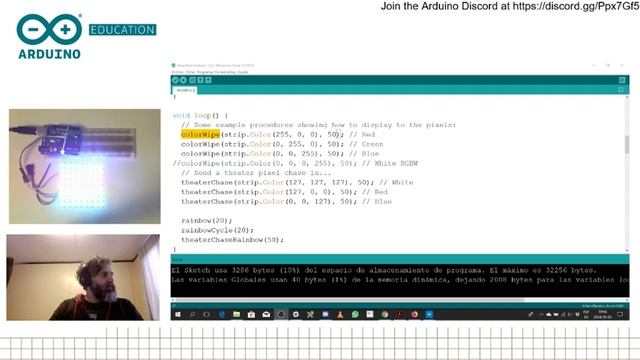Click the console line 'El Sketch usa 3286 bytes'

[384, 270]
